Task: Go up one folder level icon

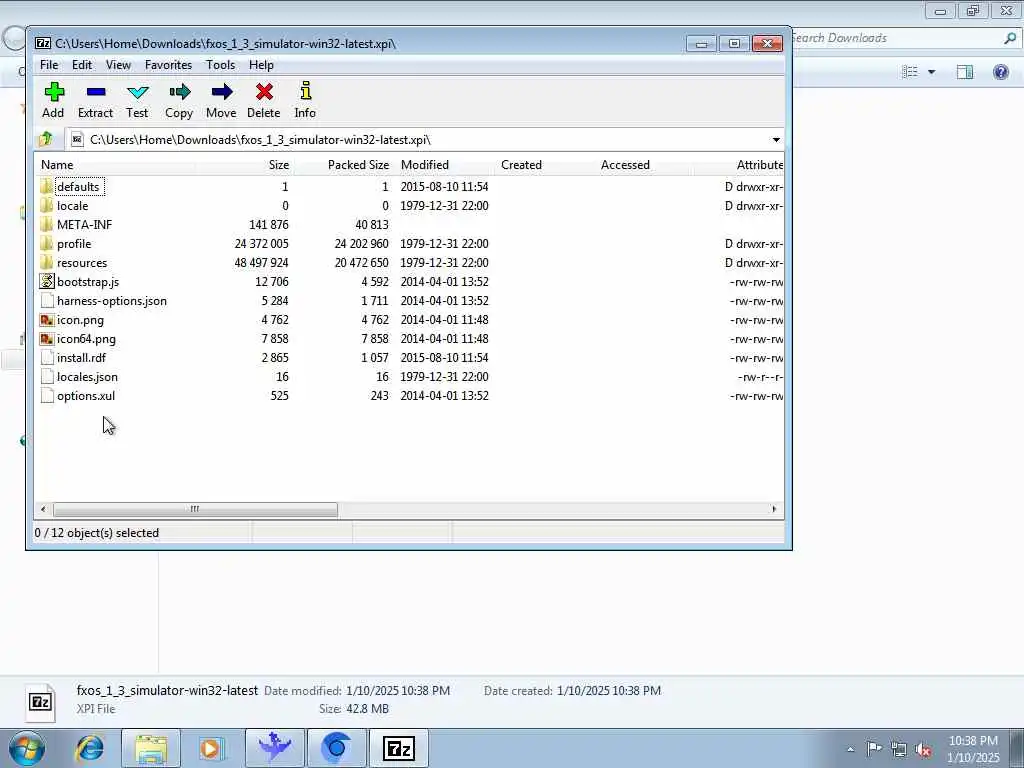Action: tap(46, 139)
